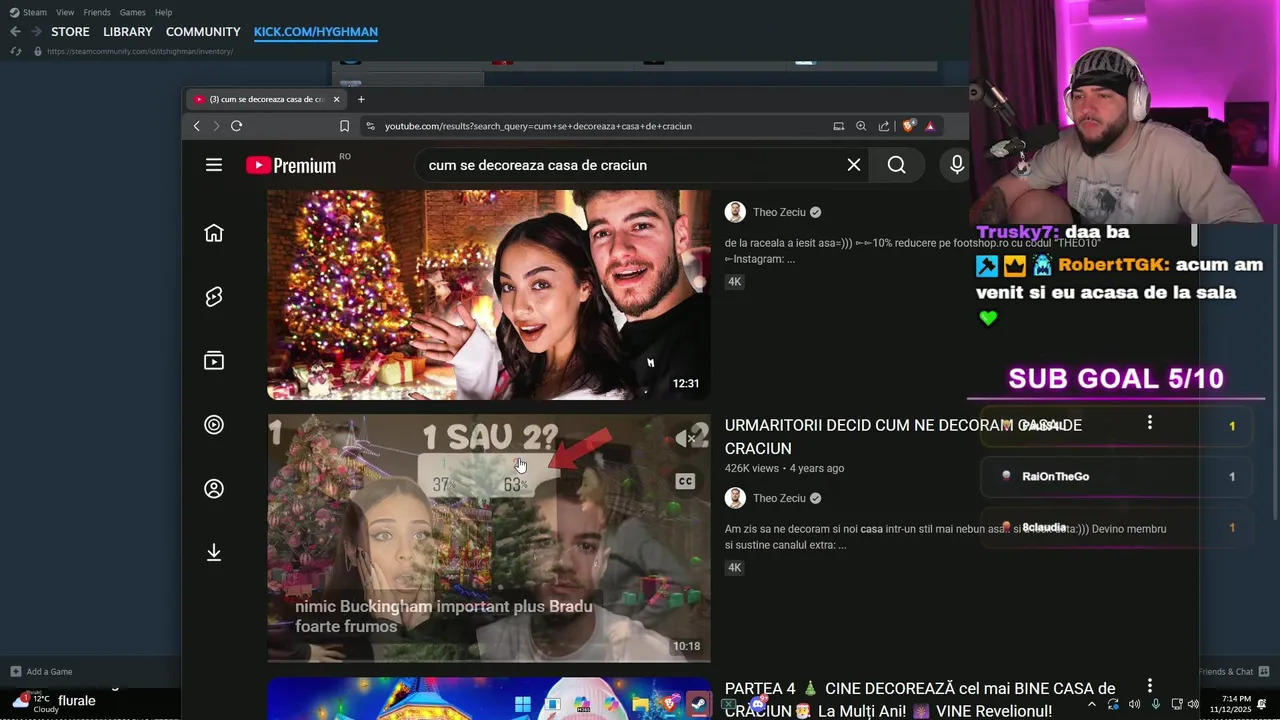The image size is (1280, 720).
Task: Open the YouTube hamburger guide menu
Action: tap(214, 165)
